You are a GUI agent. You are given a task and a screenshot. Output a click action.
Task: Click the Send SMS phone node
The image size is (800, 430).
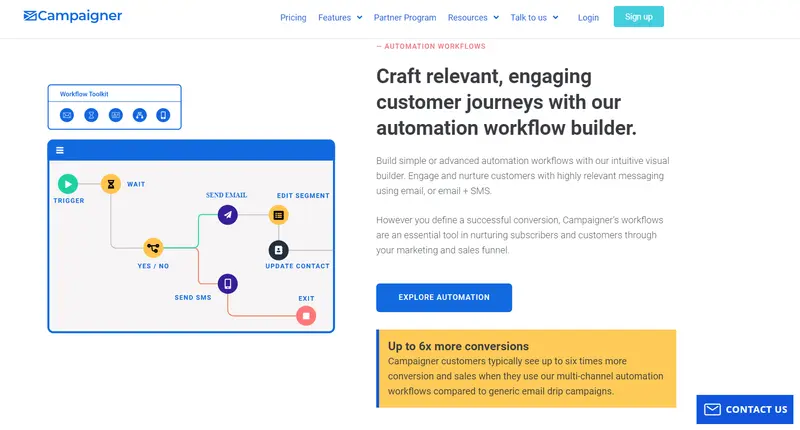pyautogui.click(x=228, y=284)
